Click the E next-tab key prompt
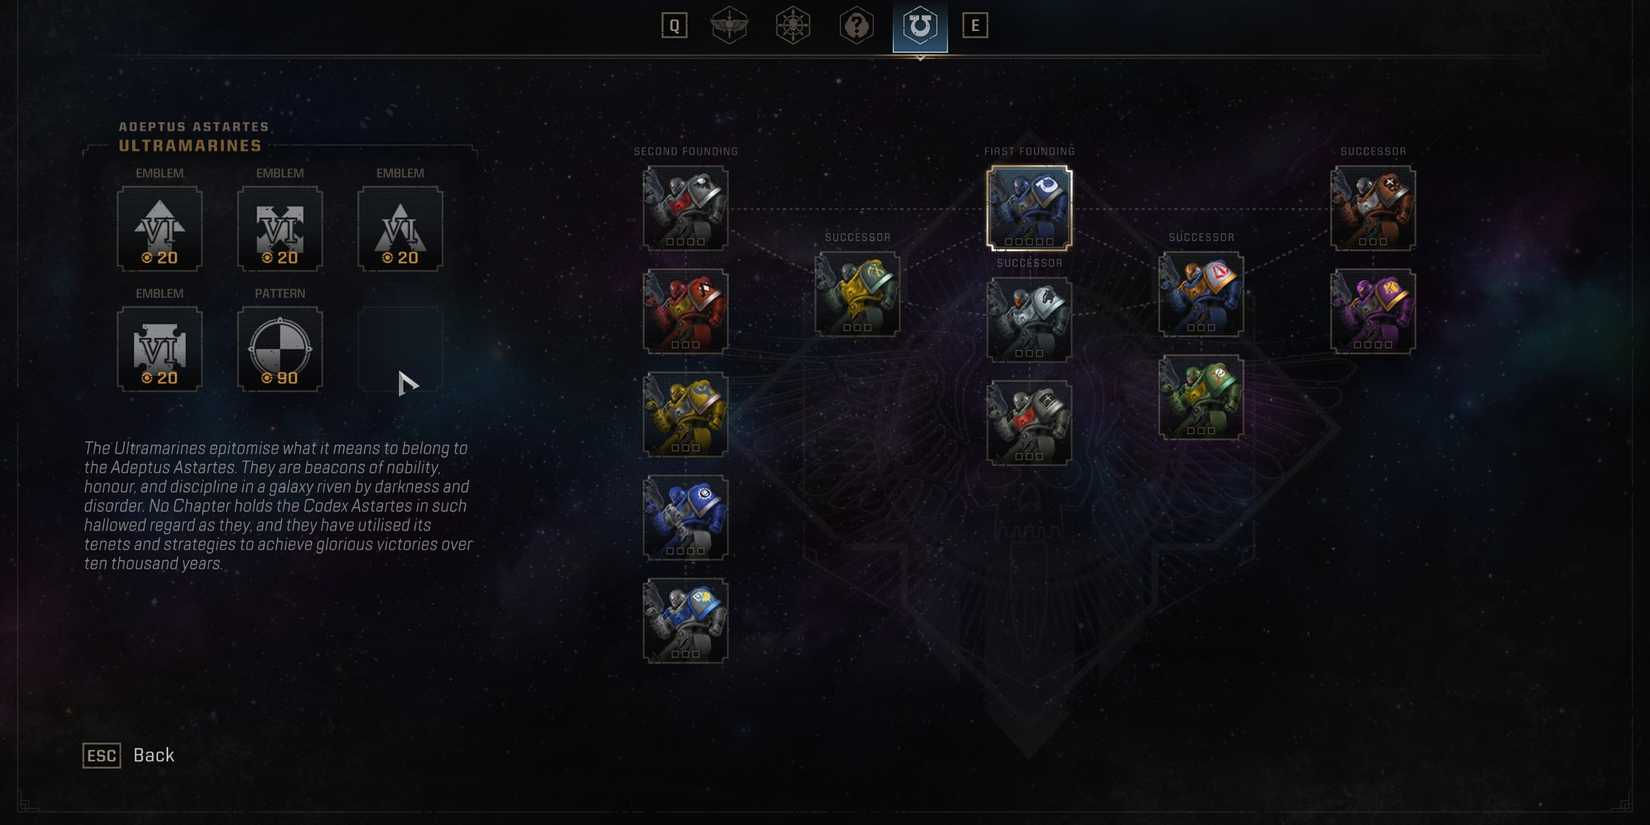Screen dimensions: 1650x825 [x=975, y=26]
